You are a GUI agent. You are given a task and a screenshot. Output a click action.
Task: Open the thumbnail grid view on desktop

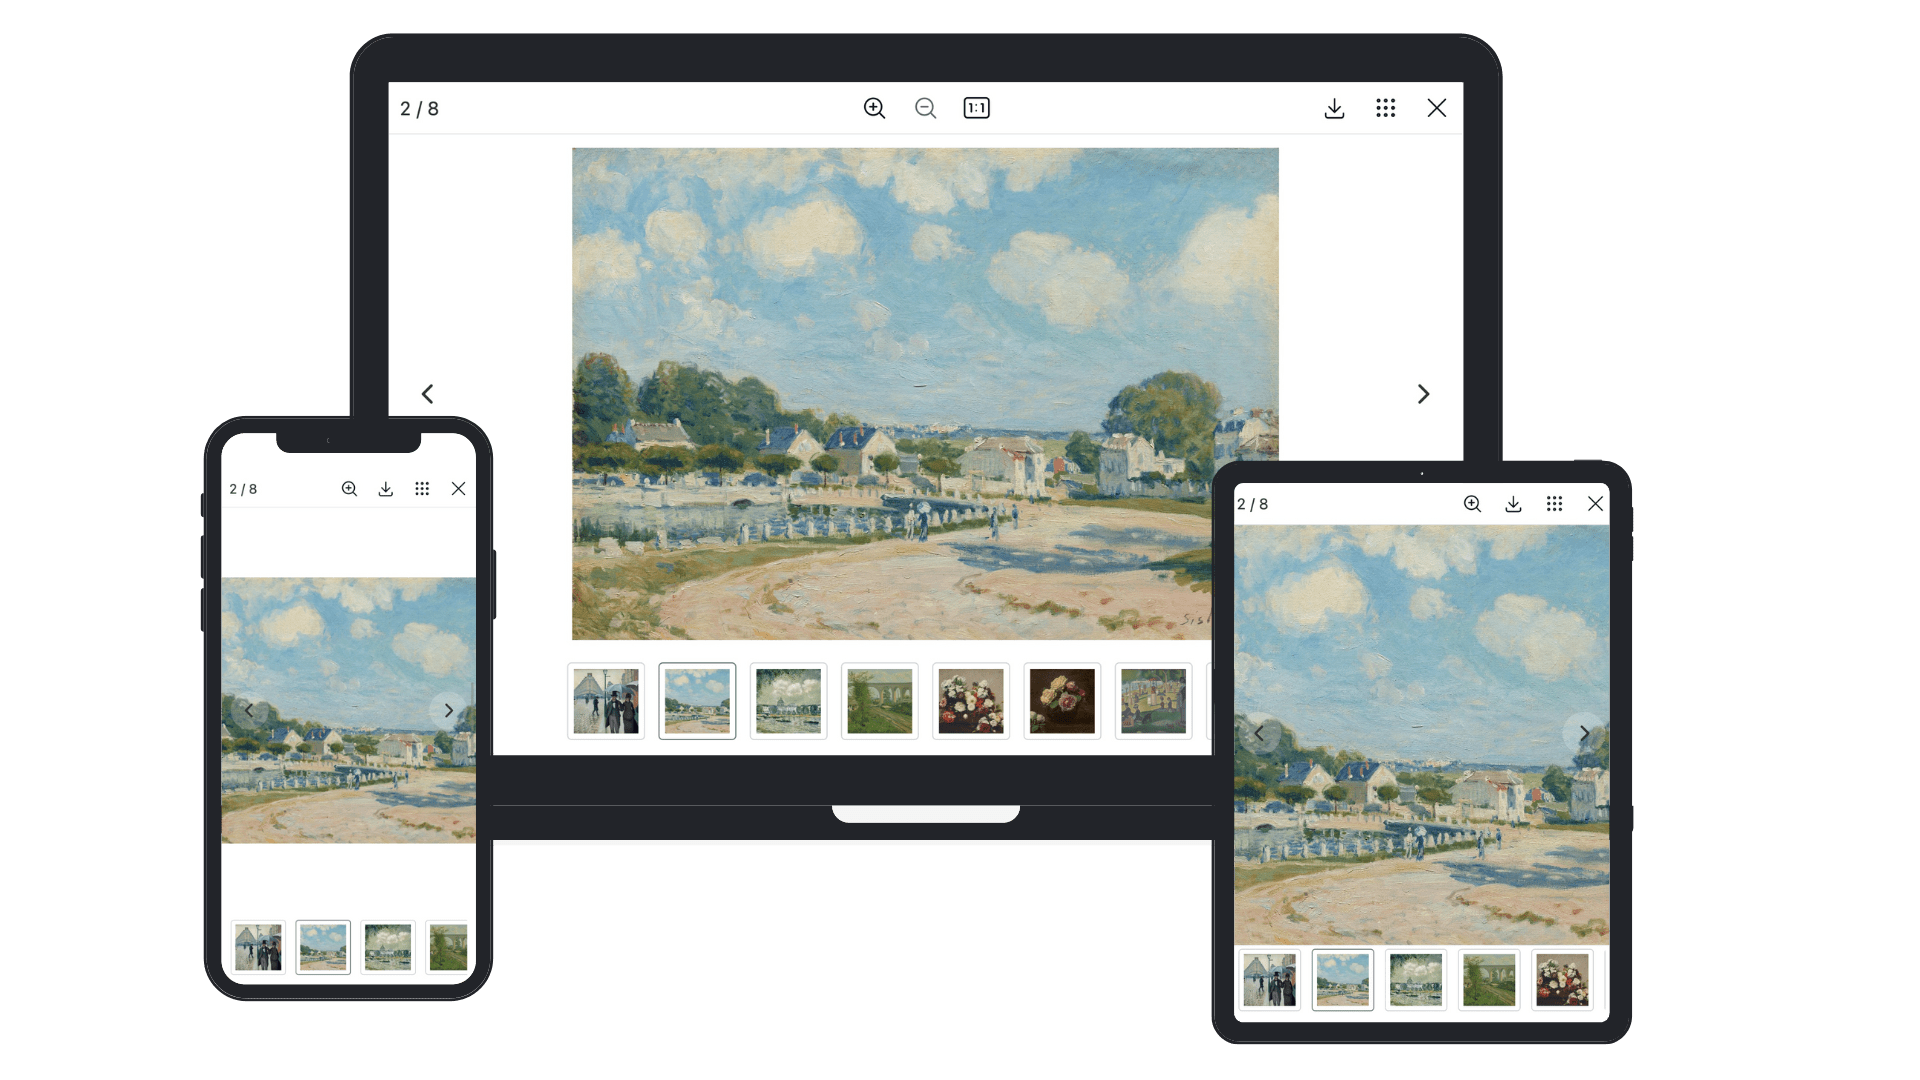click(1385, 108)
